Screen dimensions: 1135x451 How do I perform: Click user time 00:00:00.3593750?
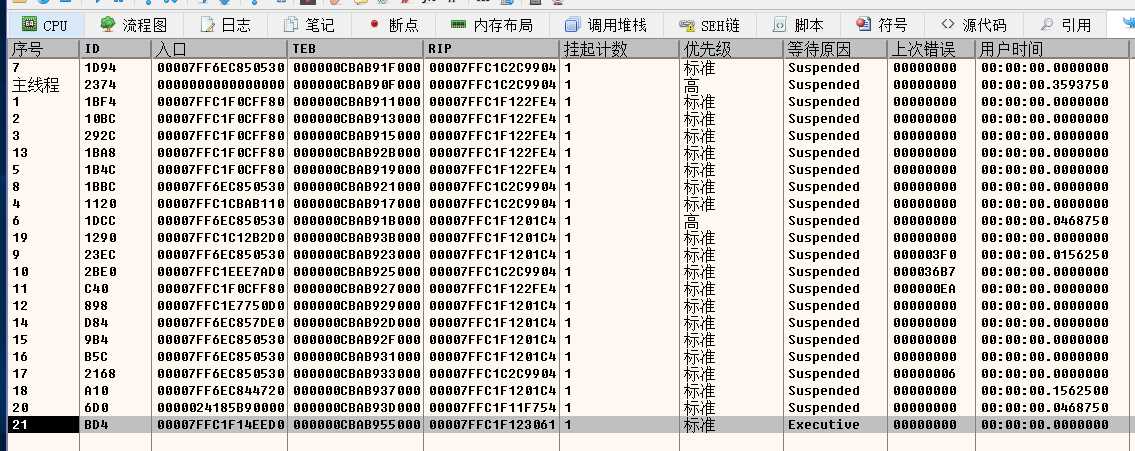coord(1045,85)
